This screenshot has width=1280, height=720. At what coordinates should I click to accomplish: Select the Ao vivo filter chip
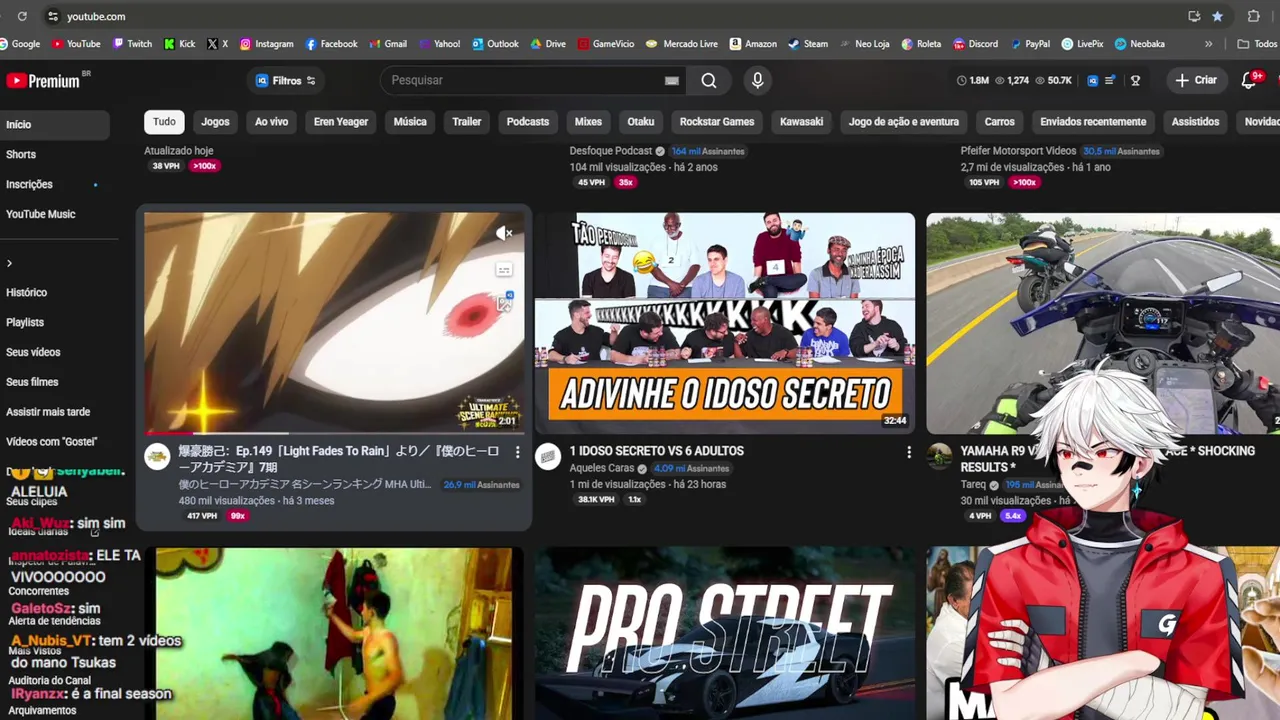click(x=271, y=122)
